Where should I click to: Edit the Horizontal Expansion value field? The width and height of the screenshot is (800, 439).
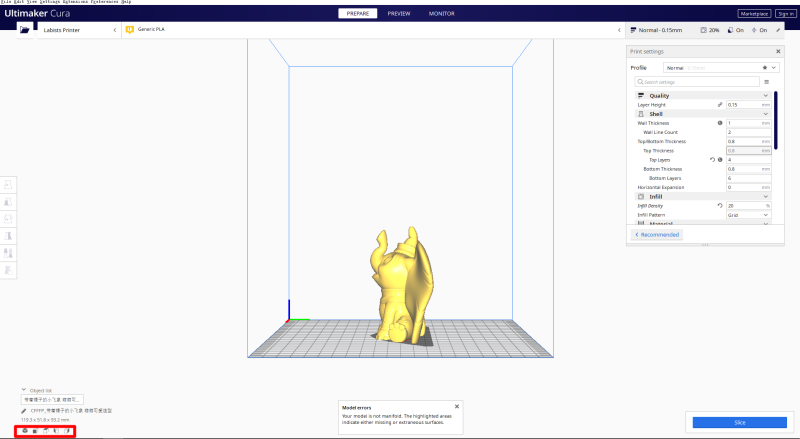click(748, 187)
